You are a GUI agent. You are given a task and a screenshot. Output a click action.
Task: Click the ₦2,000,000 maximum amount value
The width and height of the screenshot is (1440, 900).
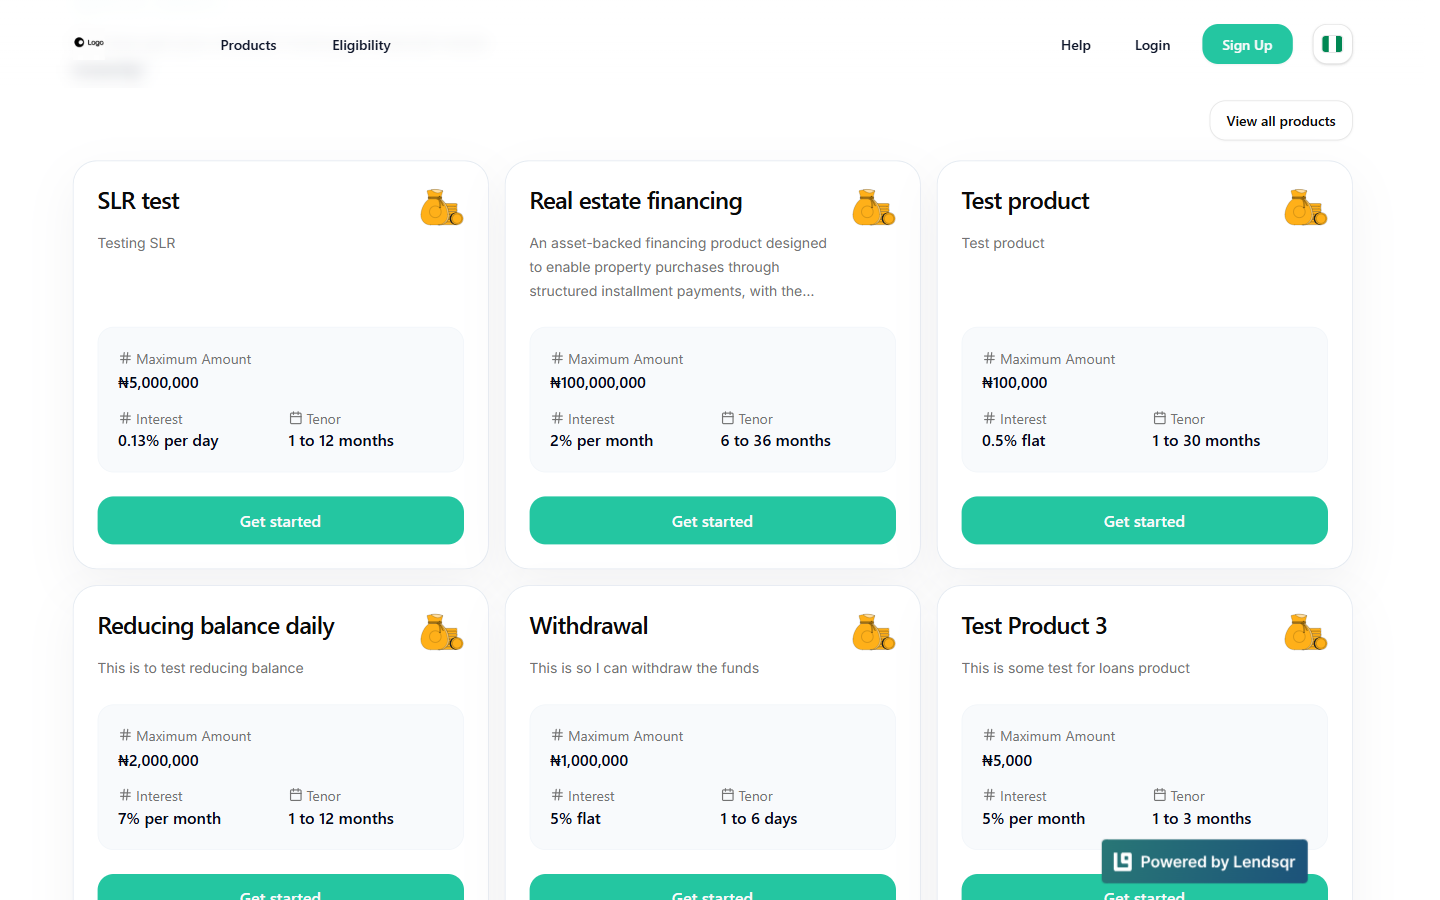click(158, 761)
